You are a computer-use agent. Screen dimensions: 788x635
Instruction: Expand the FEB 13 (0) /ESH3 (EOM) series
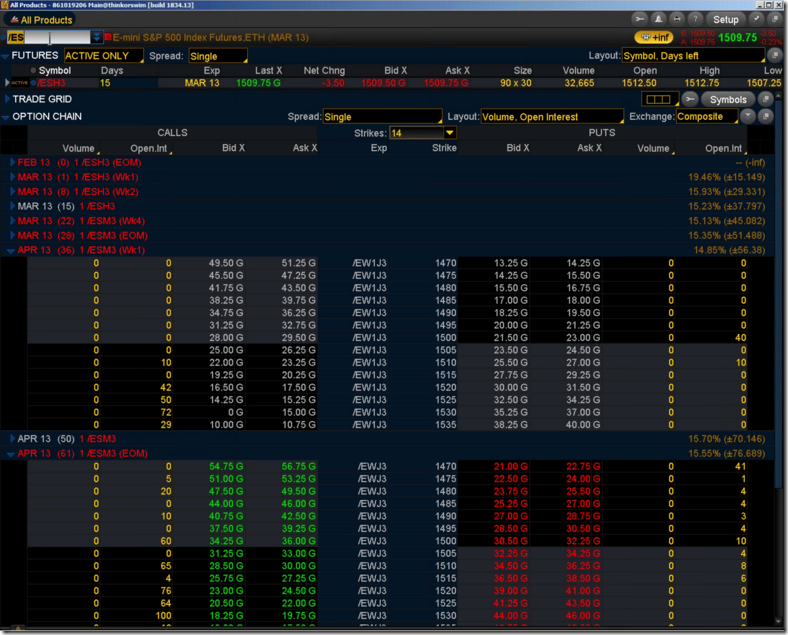(x=13, y=162)
